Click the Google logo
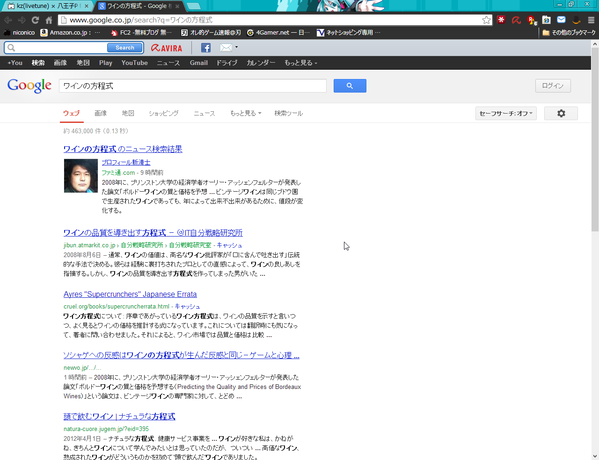 (x=29, y=86)
